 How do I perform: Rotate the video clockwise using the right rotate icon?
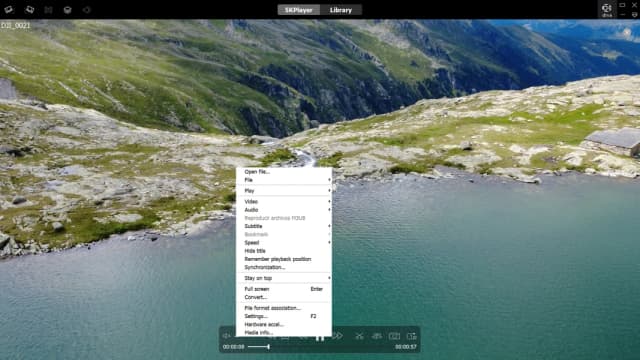[x=29, y=9]
